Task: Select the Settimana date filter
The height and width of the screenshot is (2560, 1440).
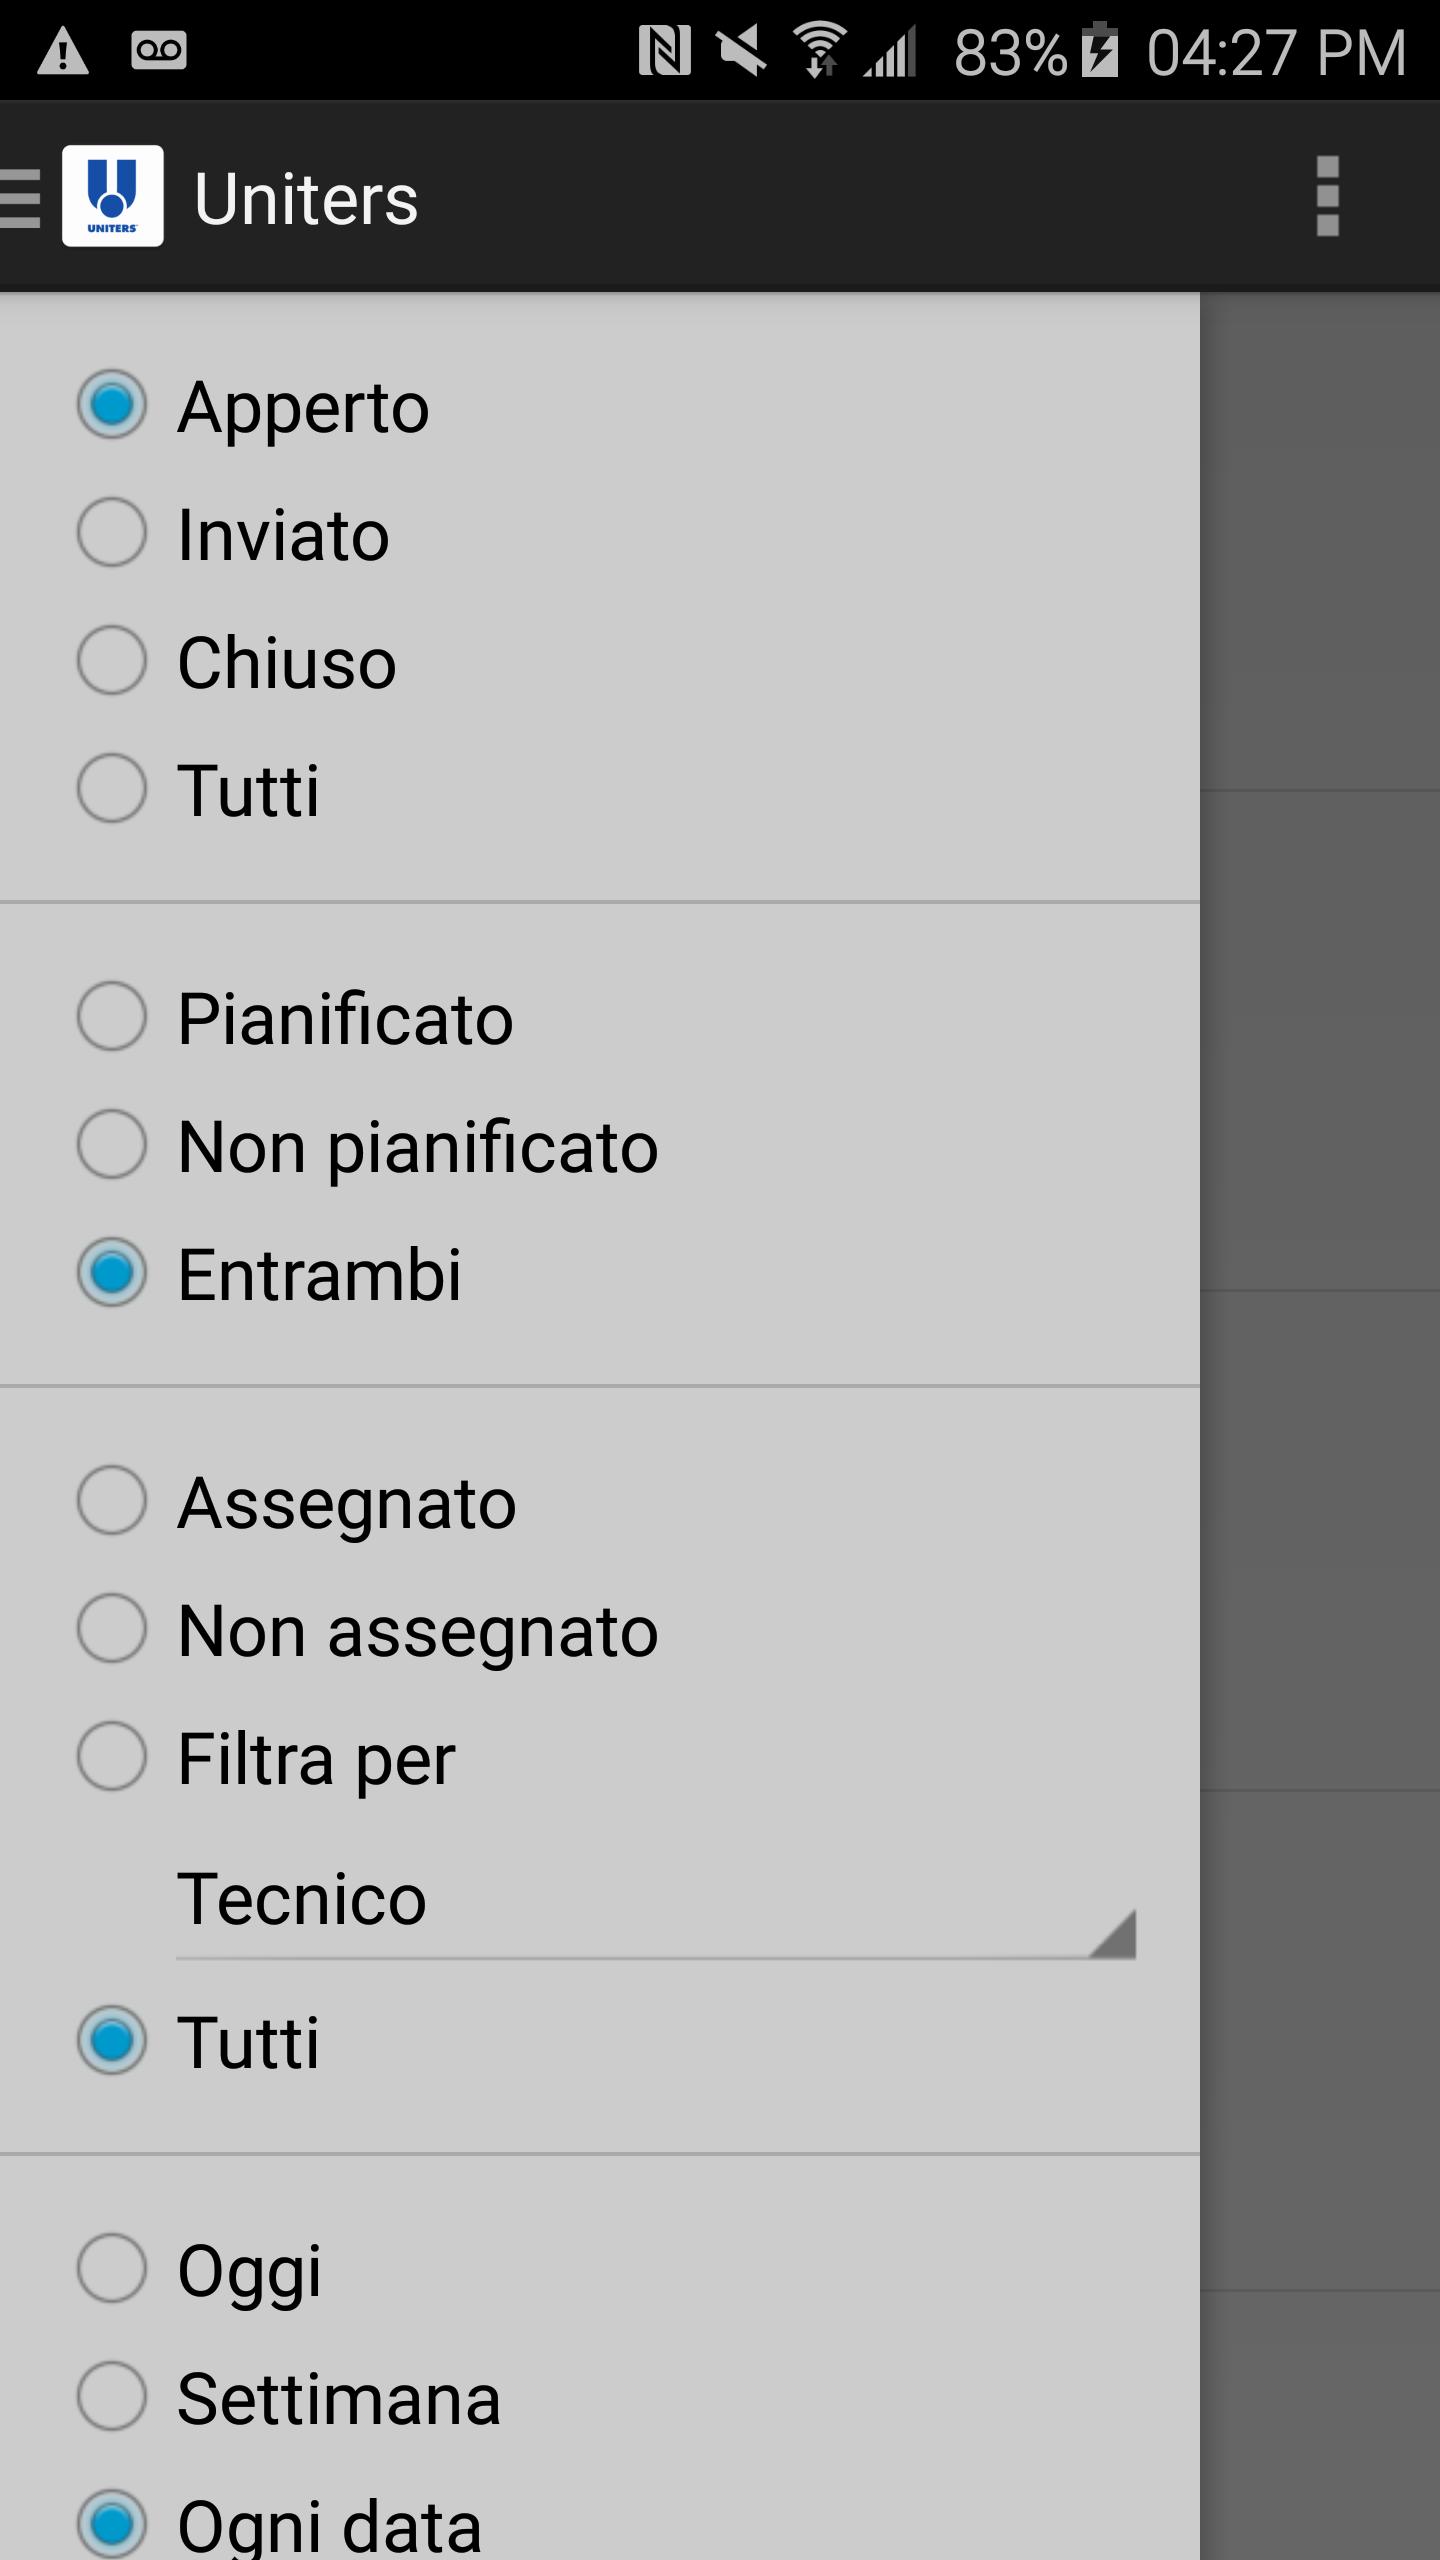Action: 289,2398
